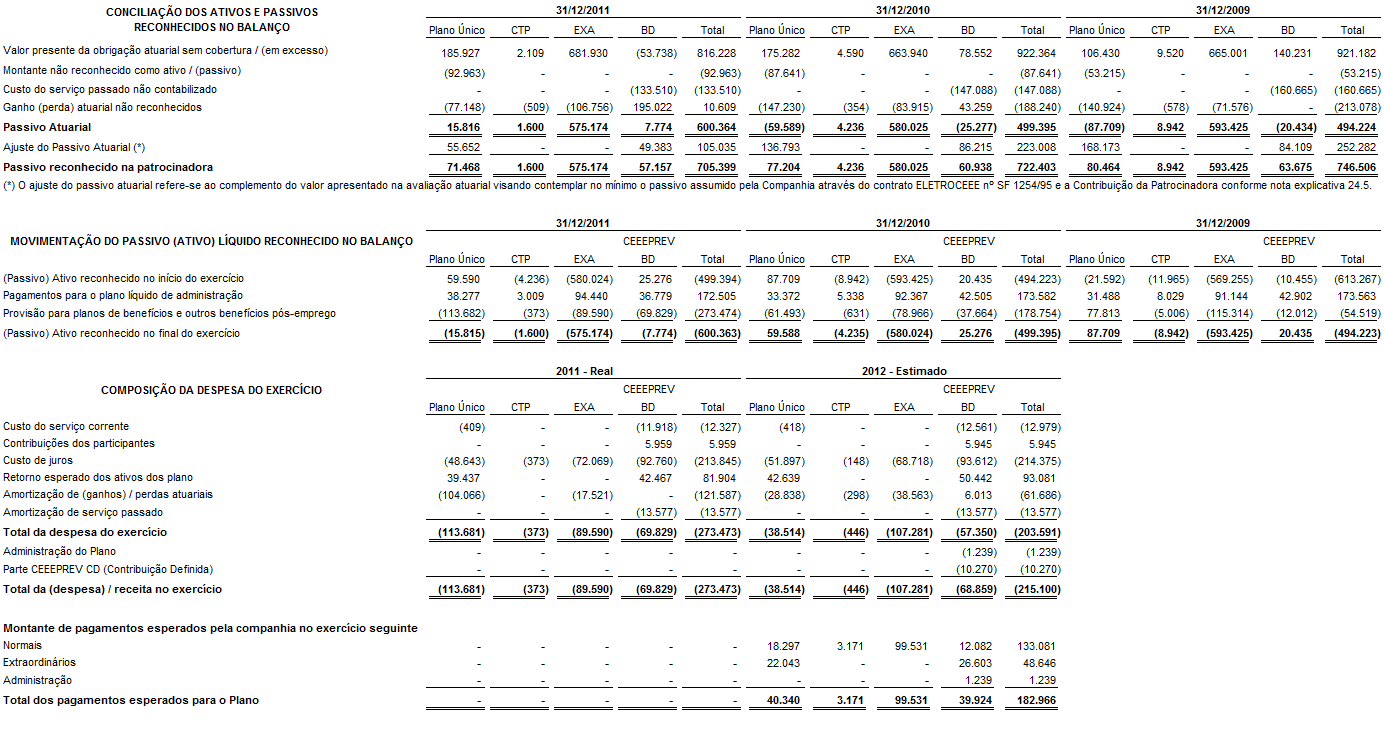Select the 'Custo de juros' row label

(37, 460)
